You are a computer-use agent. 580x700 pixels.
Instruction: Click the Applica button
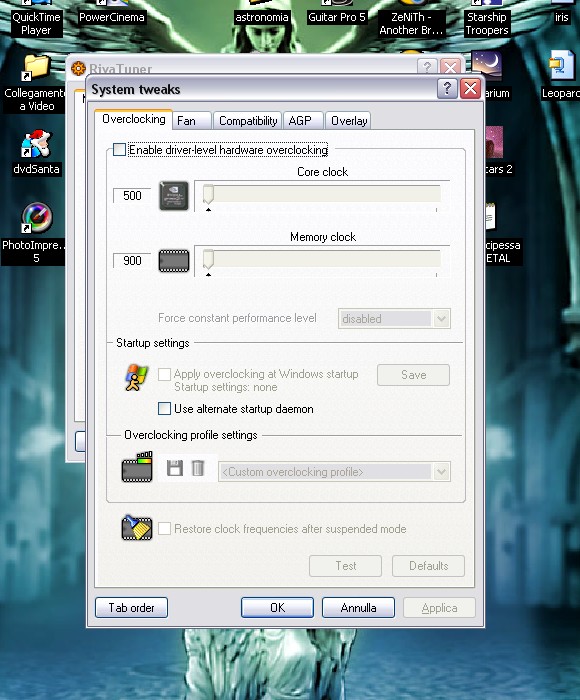click(439, 608)
